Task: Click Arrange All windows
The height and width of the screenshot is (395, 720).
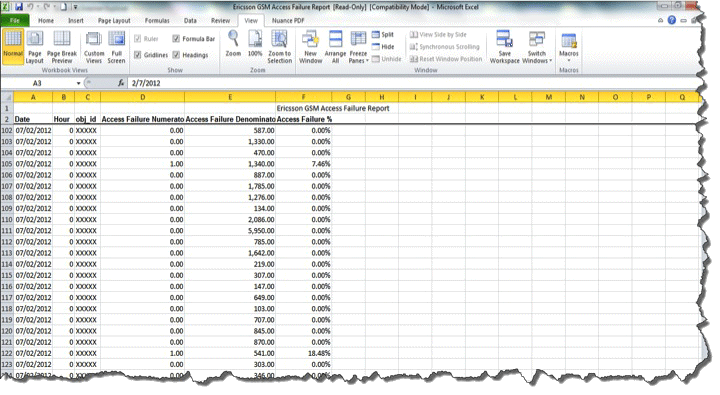Action: [x=335, y=47]
